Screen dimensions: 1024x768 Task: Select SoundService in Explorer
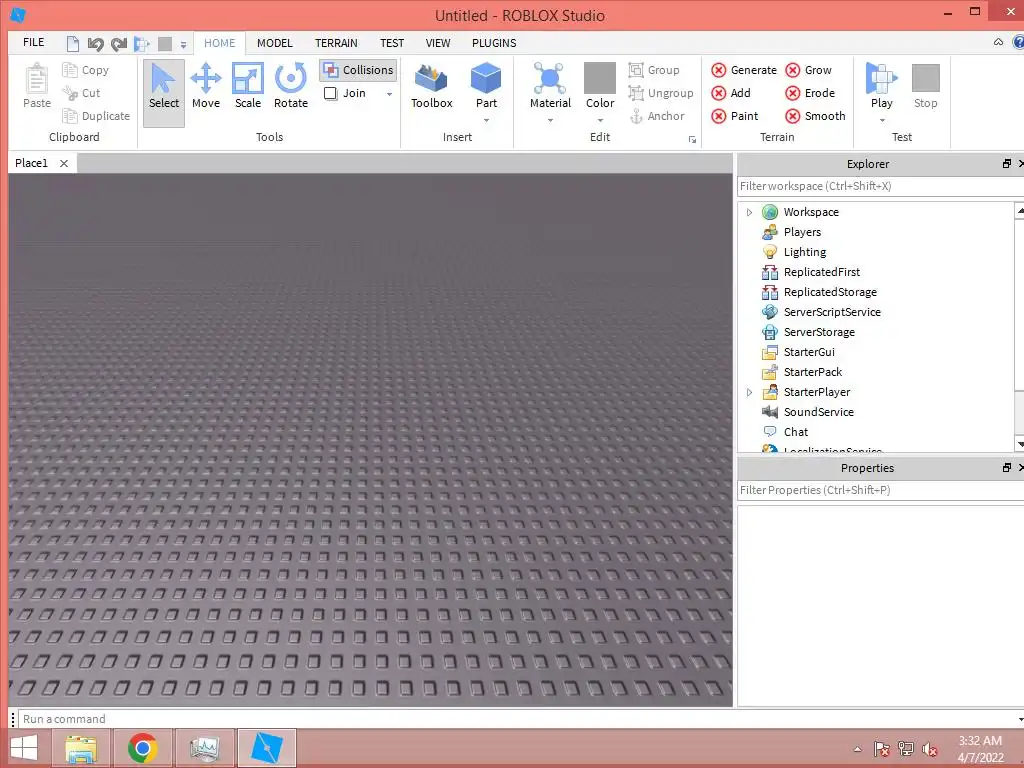818,412
